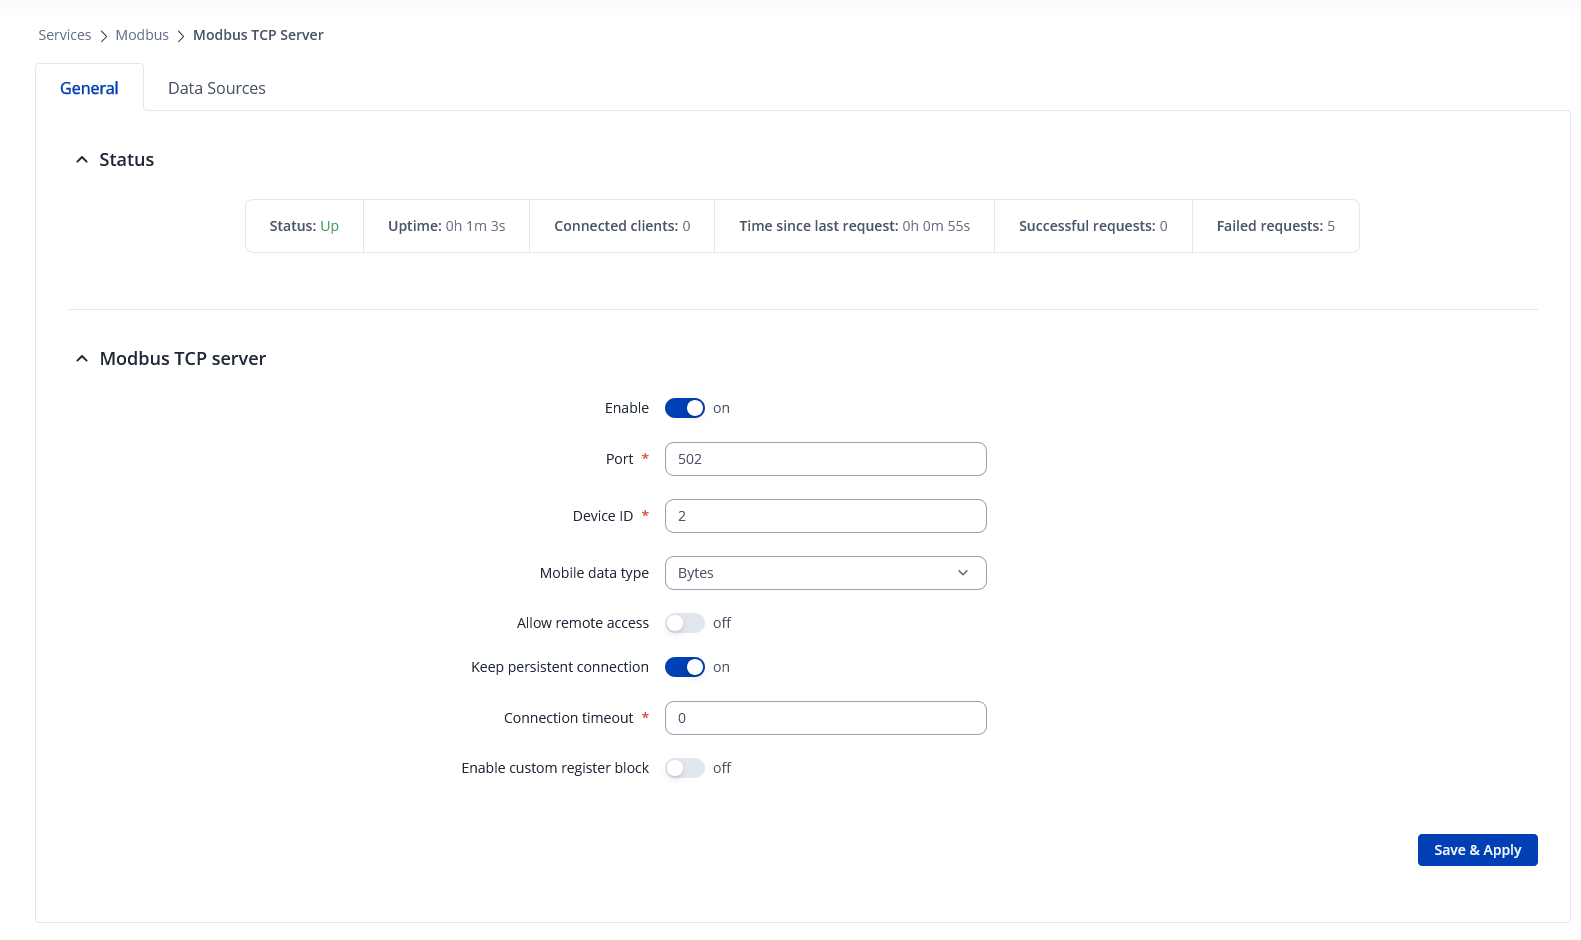Disable Keep persistent connection toggle
This screenshot has width=1581, height=940.
685,667
